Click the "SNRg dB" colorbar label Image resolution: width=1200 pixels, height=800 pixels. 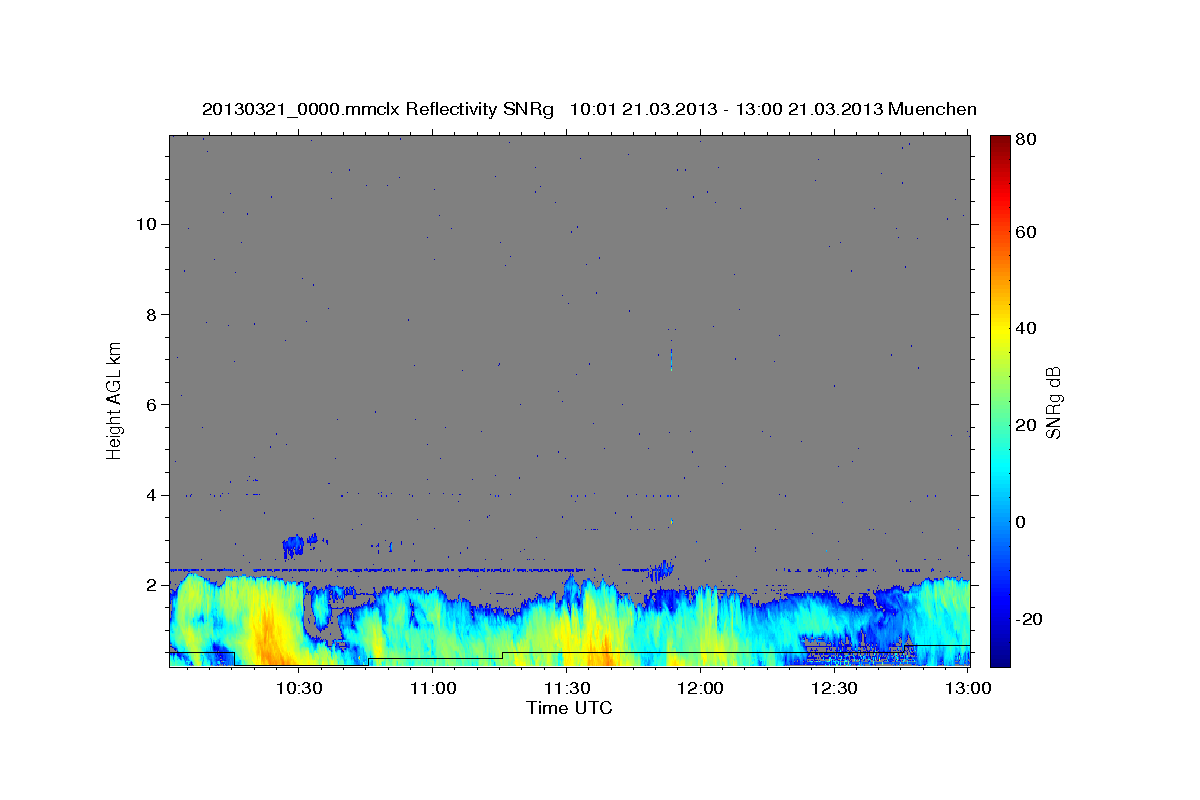pos(1053,402)
